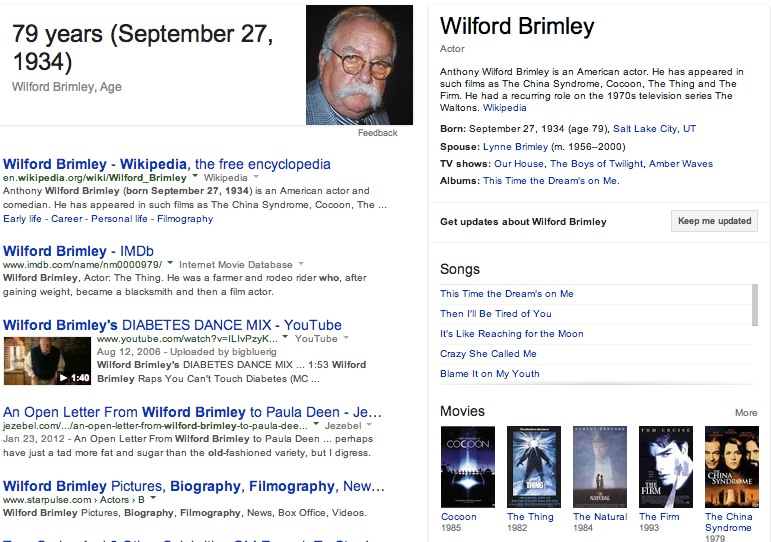Click 'Wilford Brimley' knowledge panel heading

pos(517,26)
